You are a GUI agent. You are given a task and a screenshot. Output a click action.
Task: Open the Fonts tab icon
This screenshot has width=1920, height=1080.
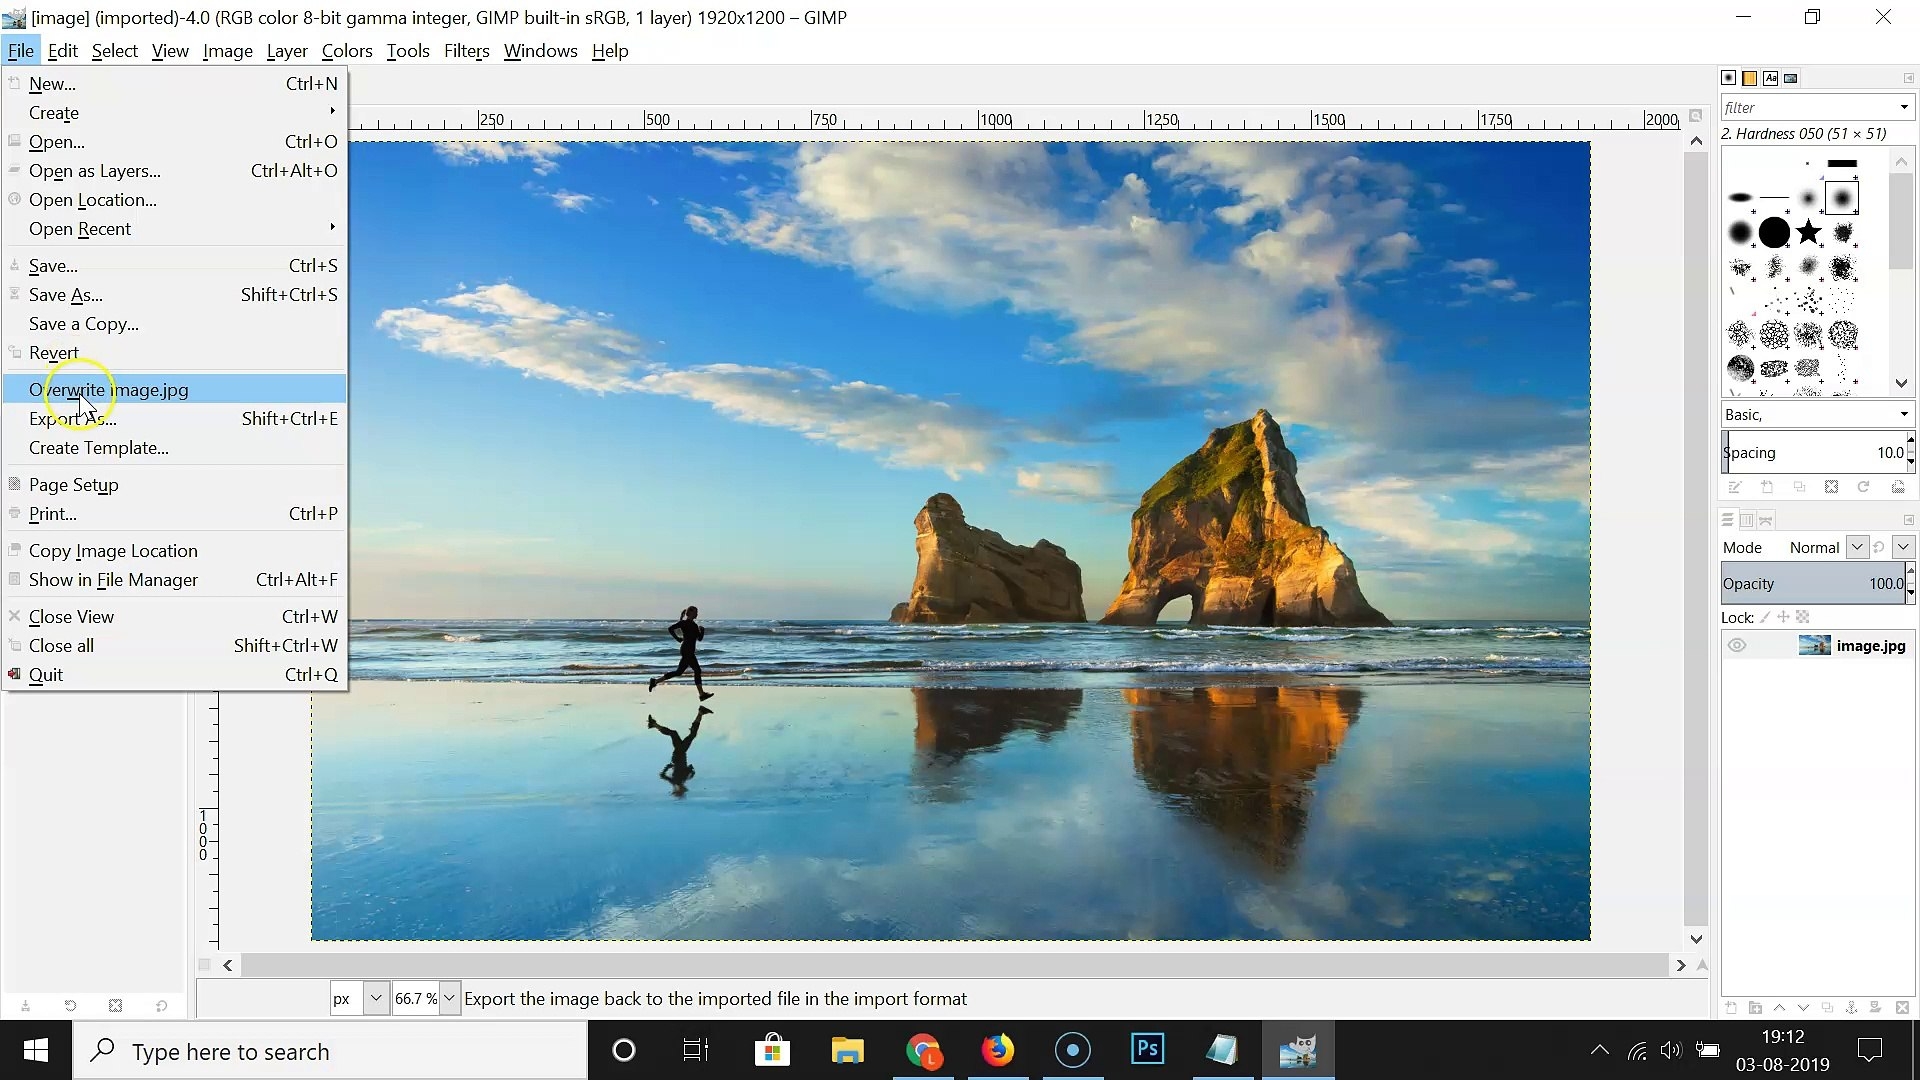[x=1770, y=78]
